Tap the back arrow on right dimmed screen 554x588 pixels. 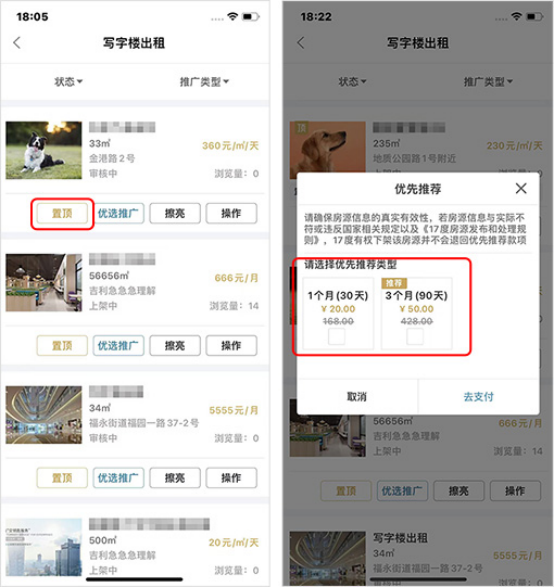pos(301,43)
